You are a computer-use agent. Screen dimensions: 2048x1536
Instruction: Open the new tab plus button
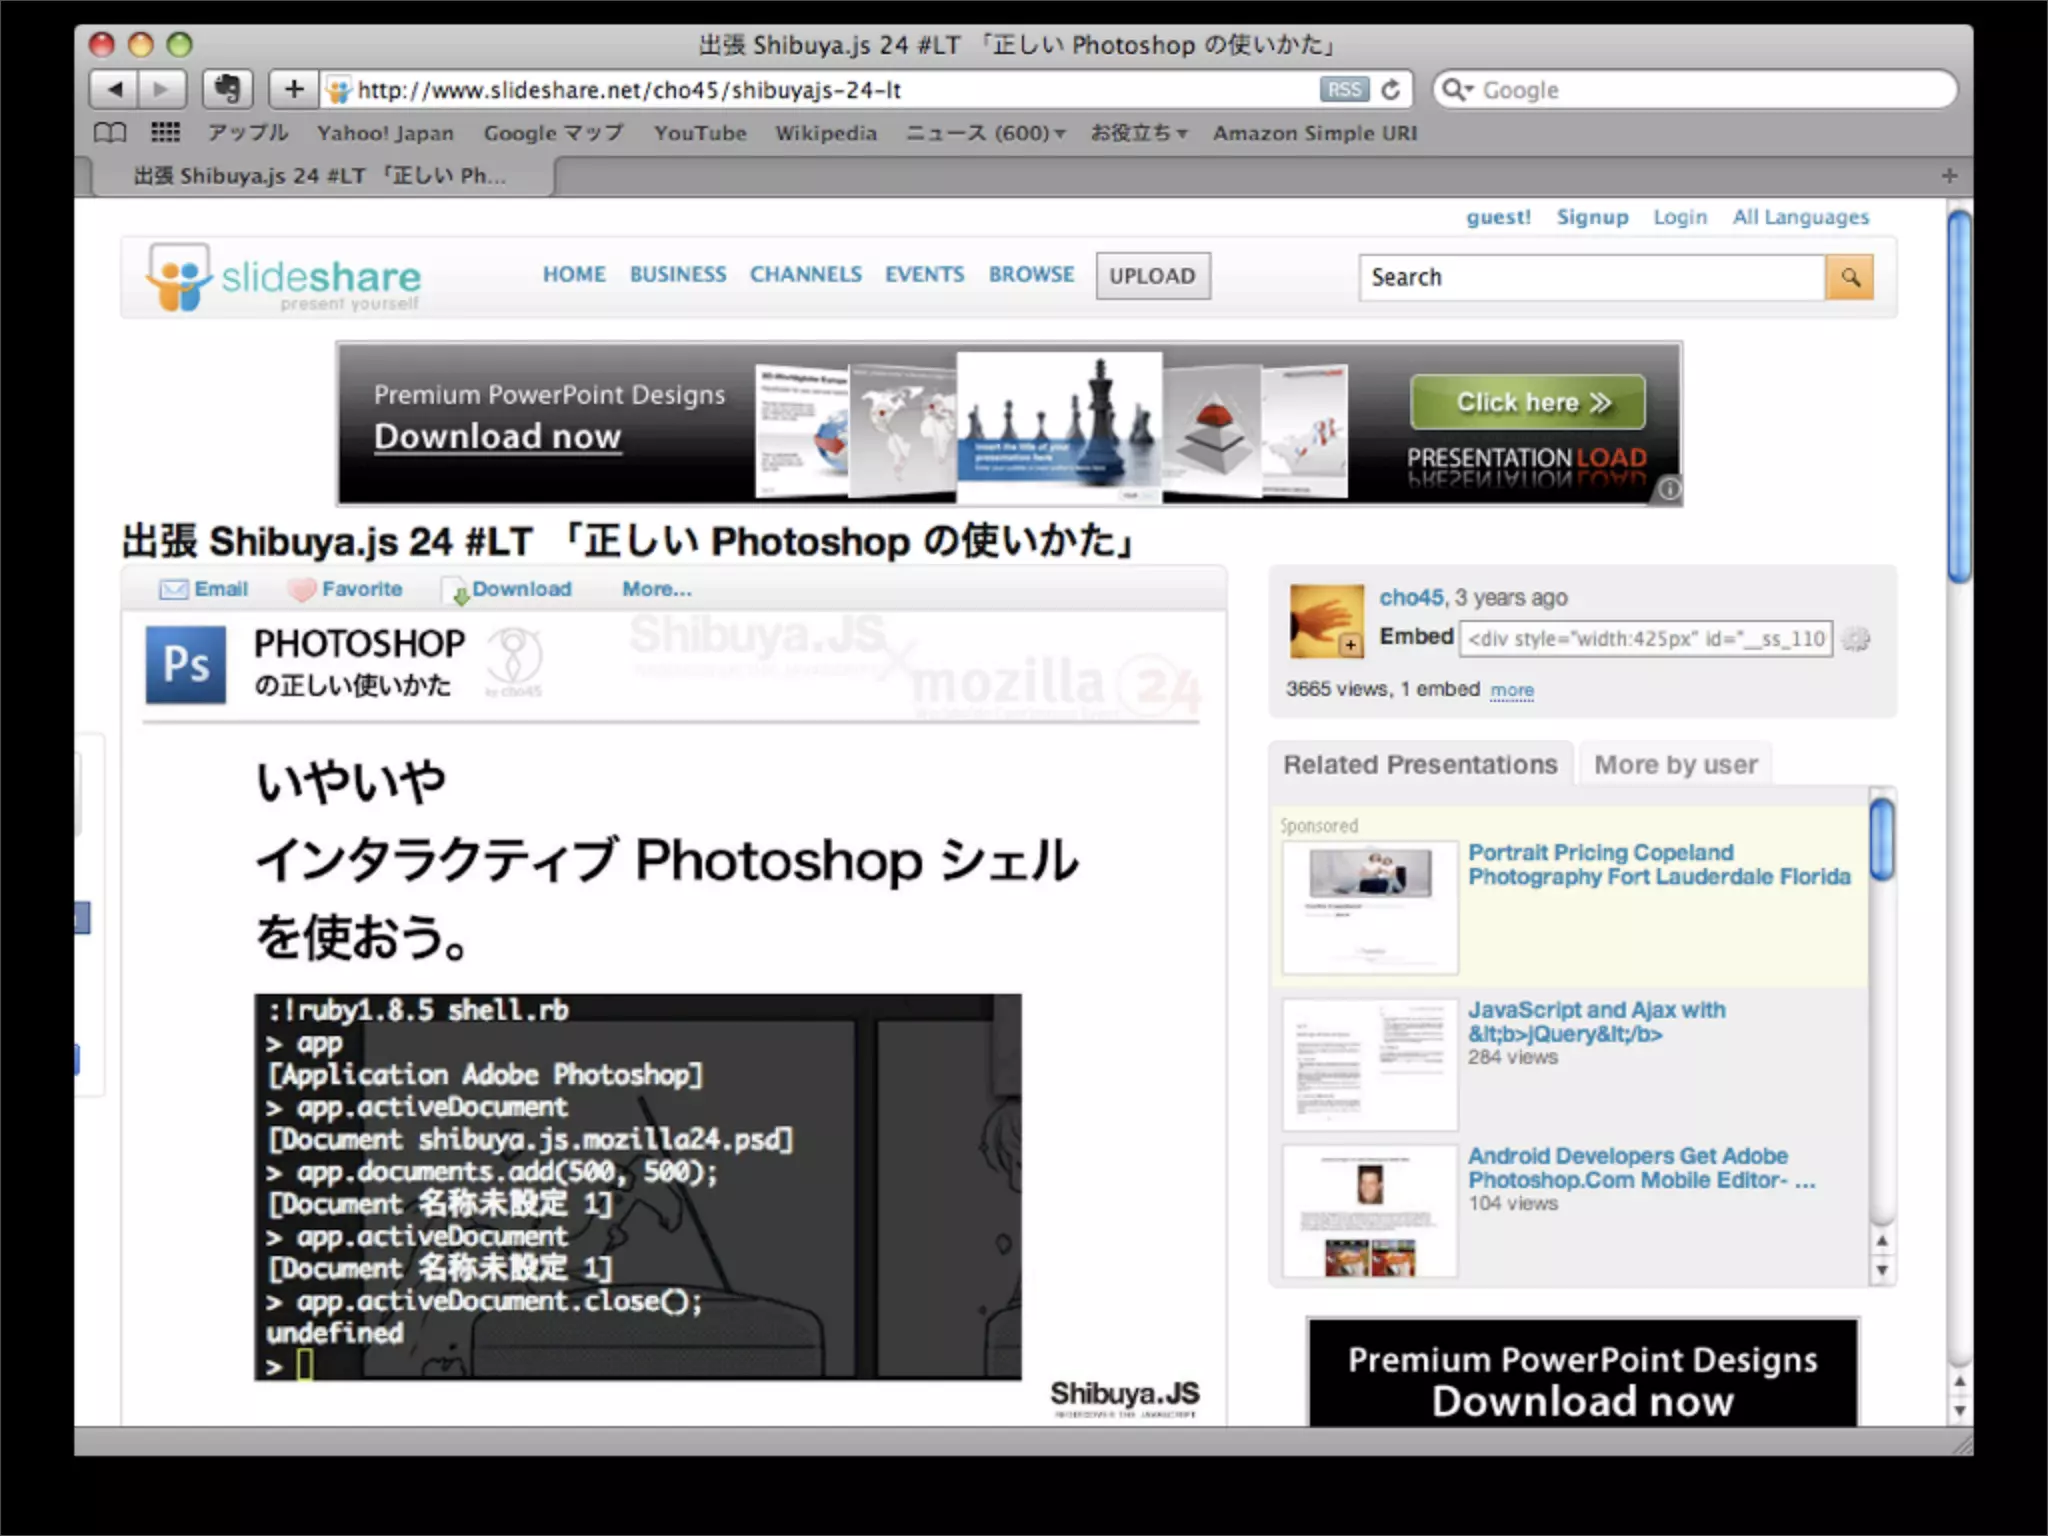tap(1949, 176)
